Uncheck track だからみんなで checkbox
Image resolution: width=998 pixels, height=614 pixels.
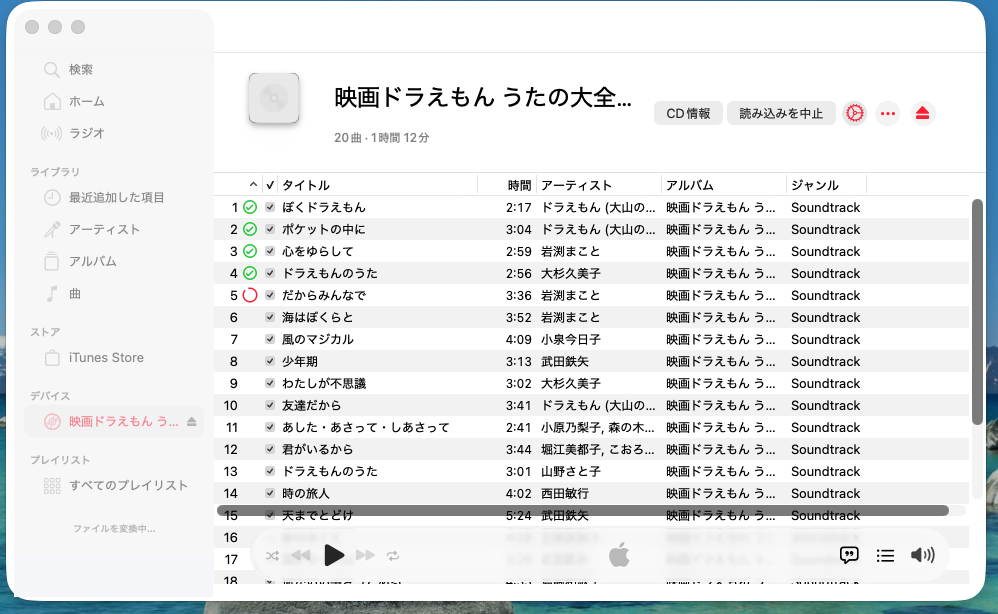(x=270, y=295)
